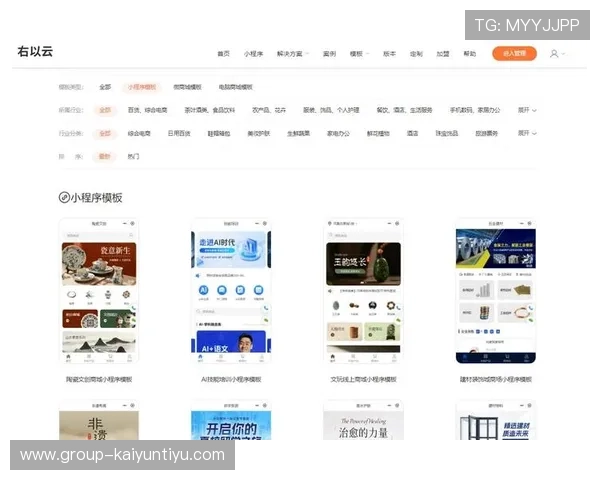Click the 陶瓷文创商城小程序模板 title
This screenshot has height=480, width=600.
99,379
